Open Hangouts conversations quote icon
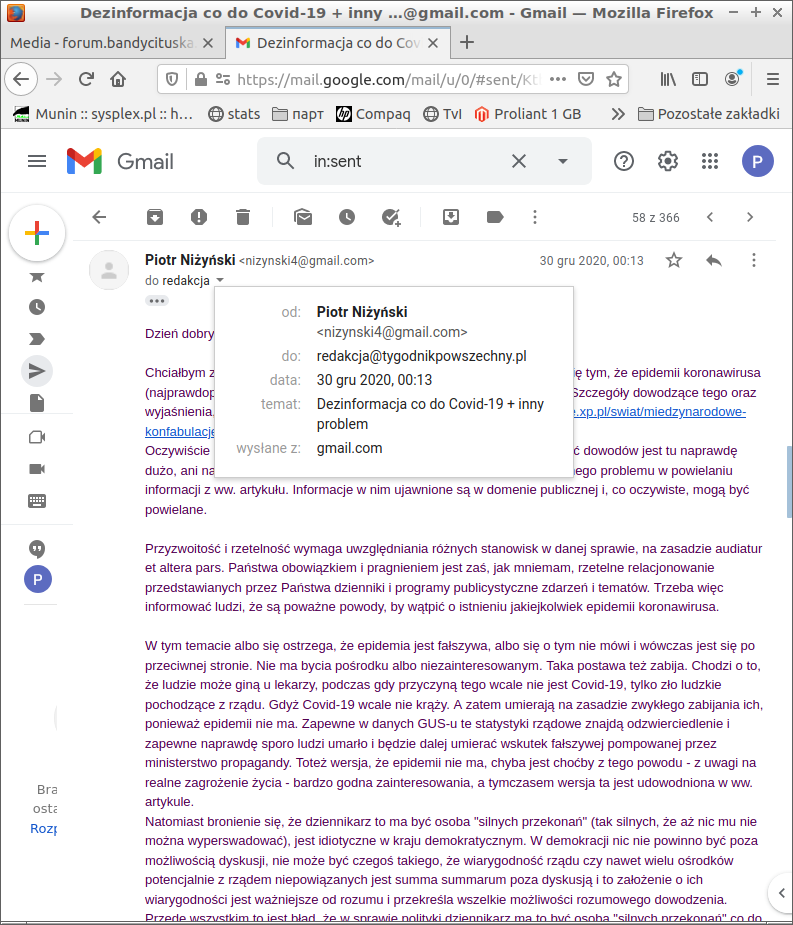Viewport: 793px width, 925px height. tap(37, 549)
